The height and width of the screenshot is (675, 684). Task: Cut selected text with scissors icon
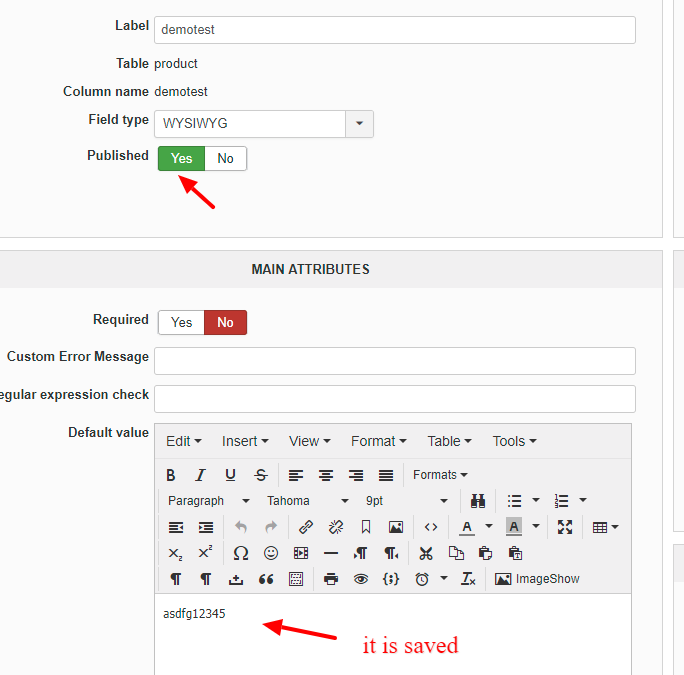pos(426,553)
